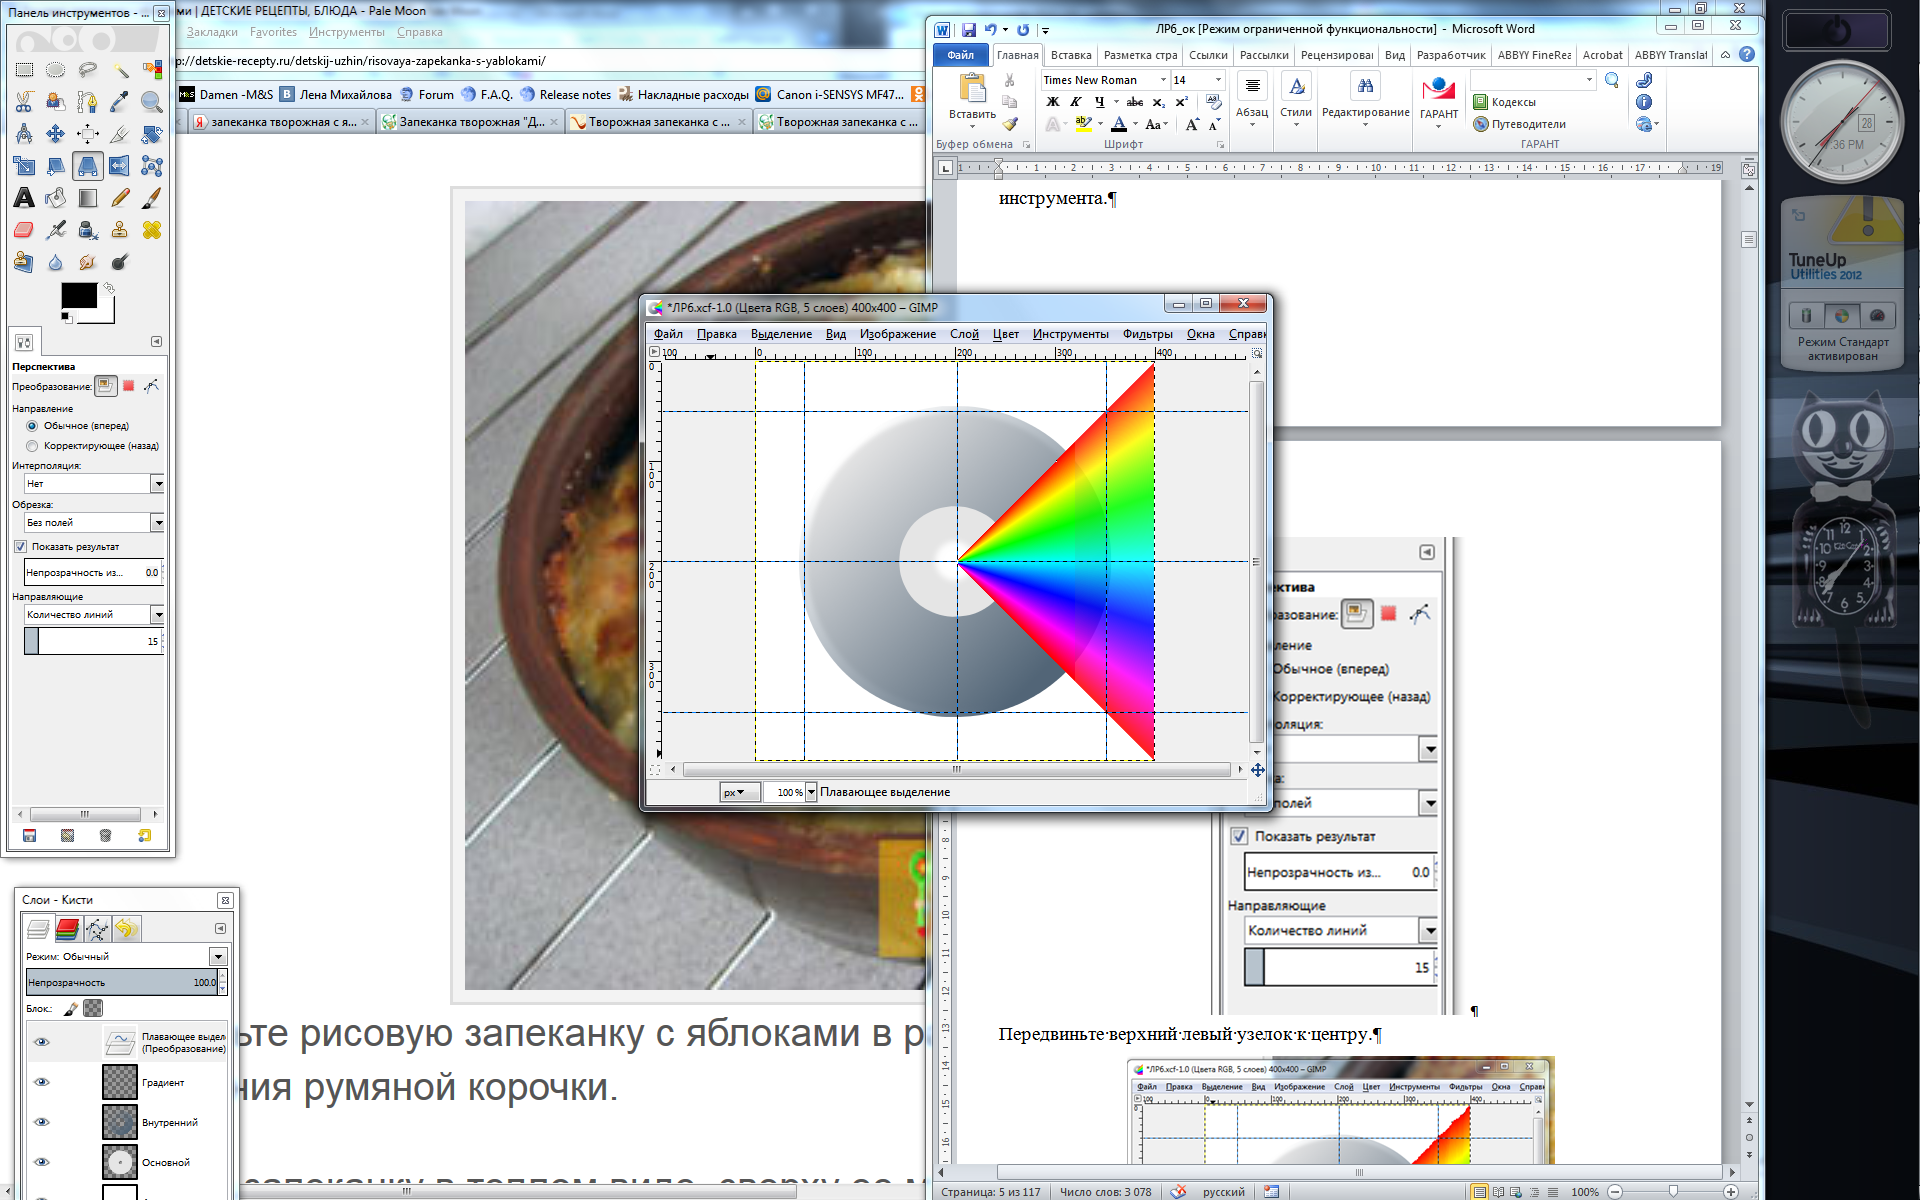The height and width of the screenshot is (1200, 1920).
Task: Toggle lock alpha channel in Layers panel
Action: pos(93,1008)
